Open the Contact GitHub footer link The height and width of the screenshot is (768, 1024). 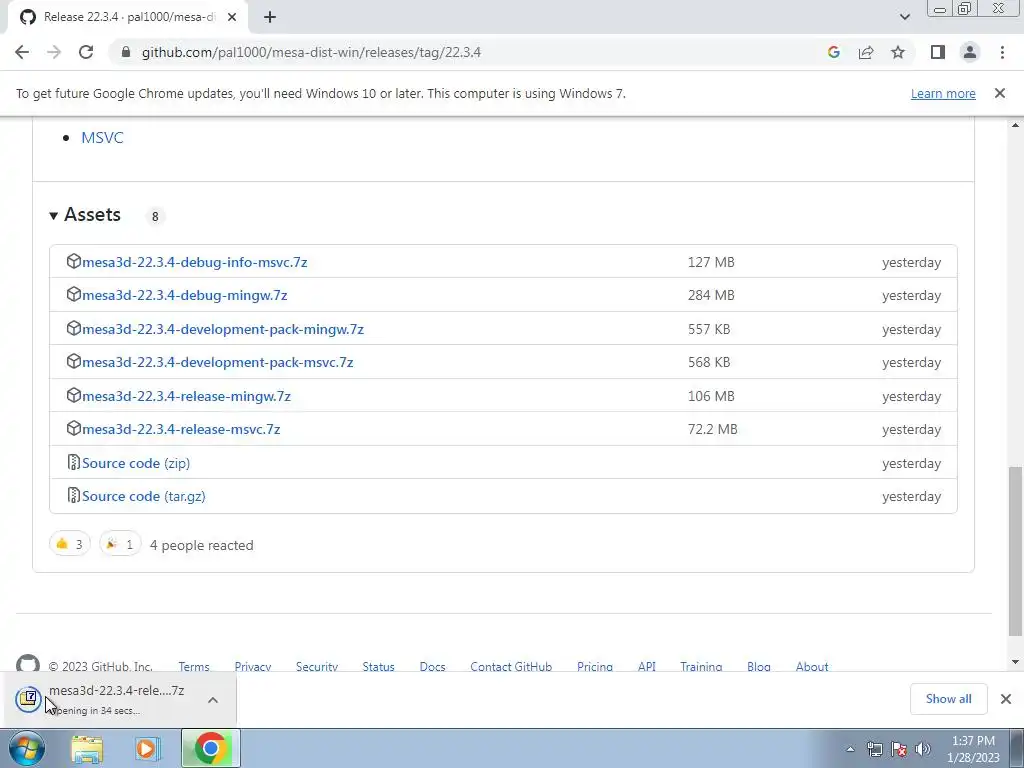tap(511, 667)
